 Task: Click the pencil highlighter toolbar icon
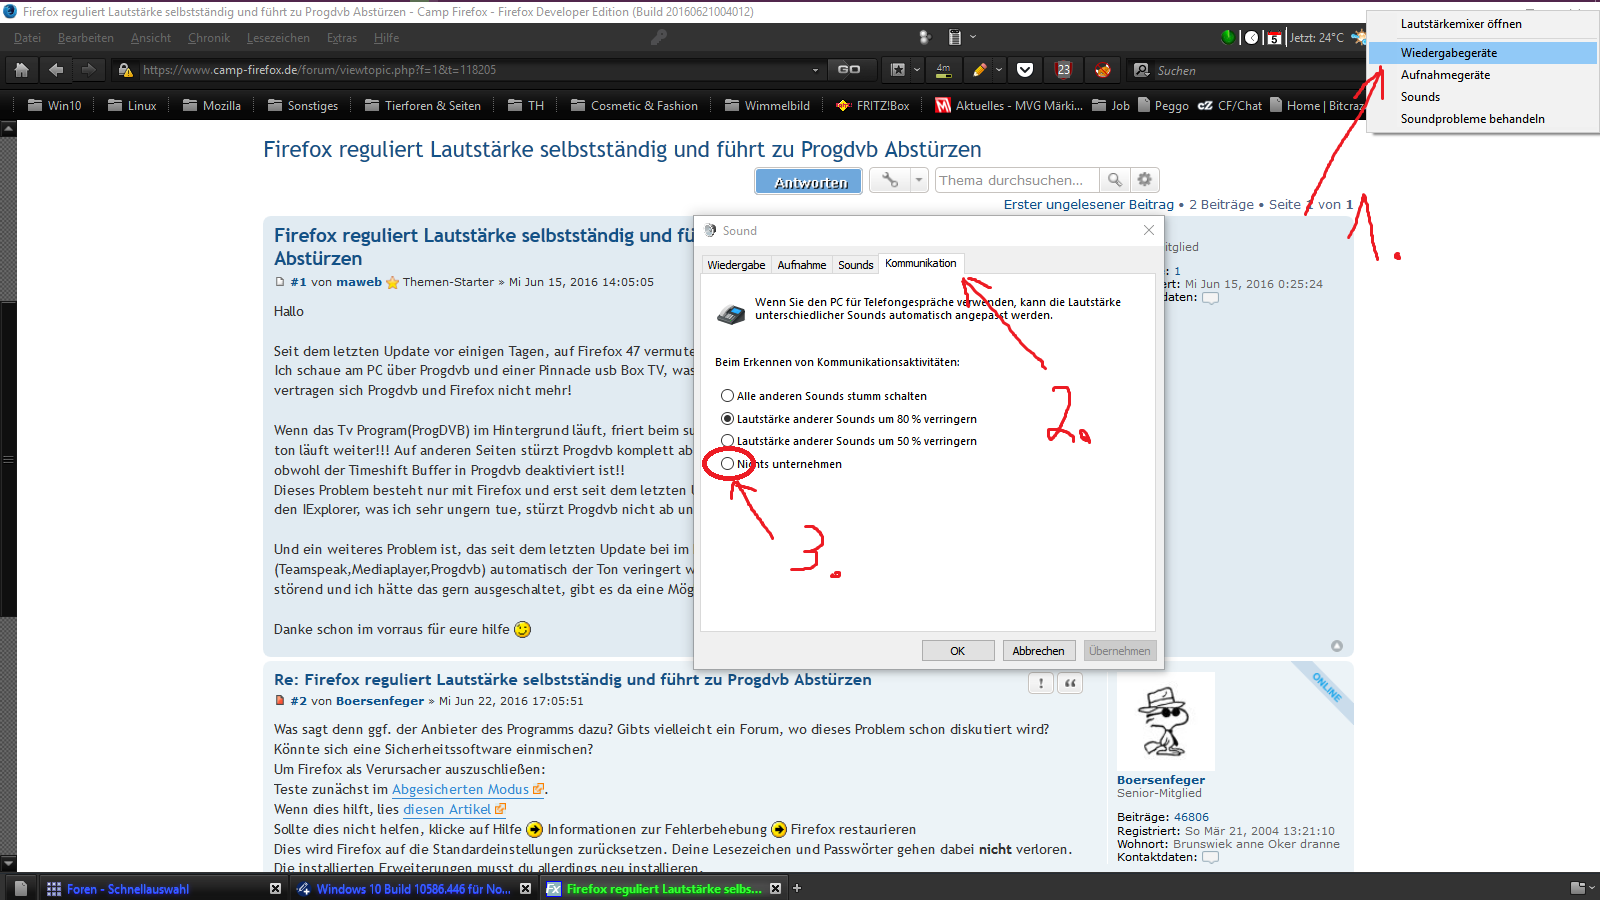[979, 70]
